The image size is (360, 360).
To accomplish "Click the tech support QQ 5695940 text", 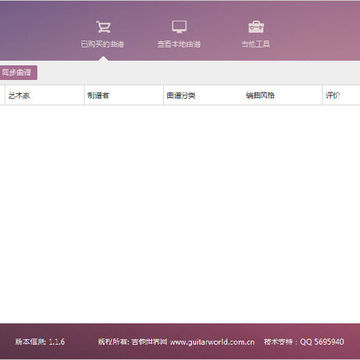I will tap(304, 342).
